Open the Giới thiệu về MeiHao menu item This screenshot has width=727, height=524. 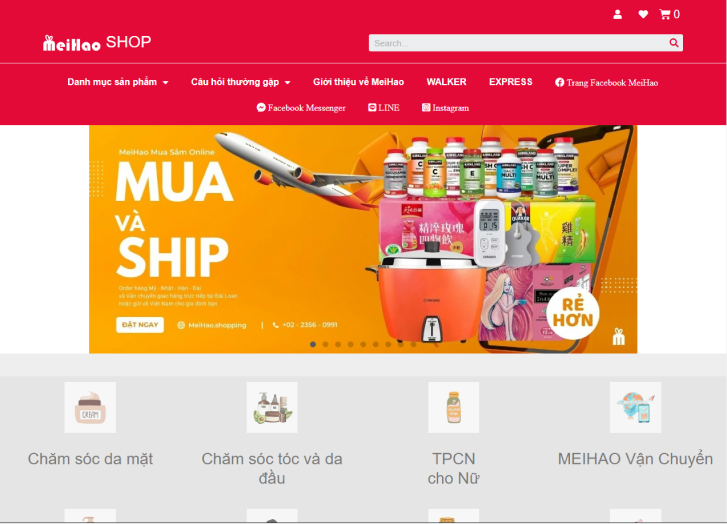pos(358,82)
